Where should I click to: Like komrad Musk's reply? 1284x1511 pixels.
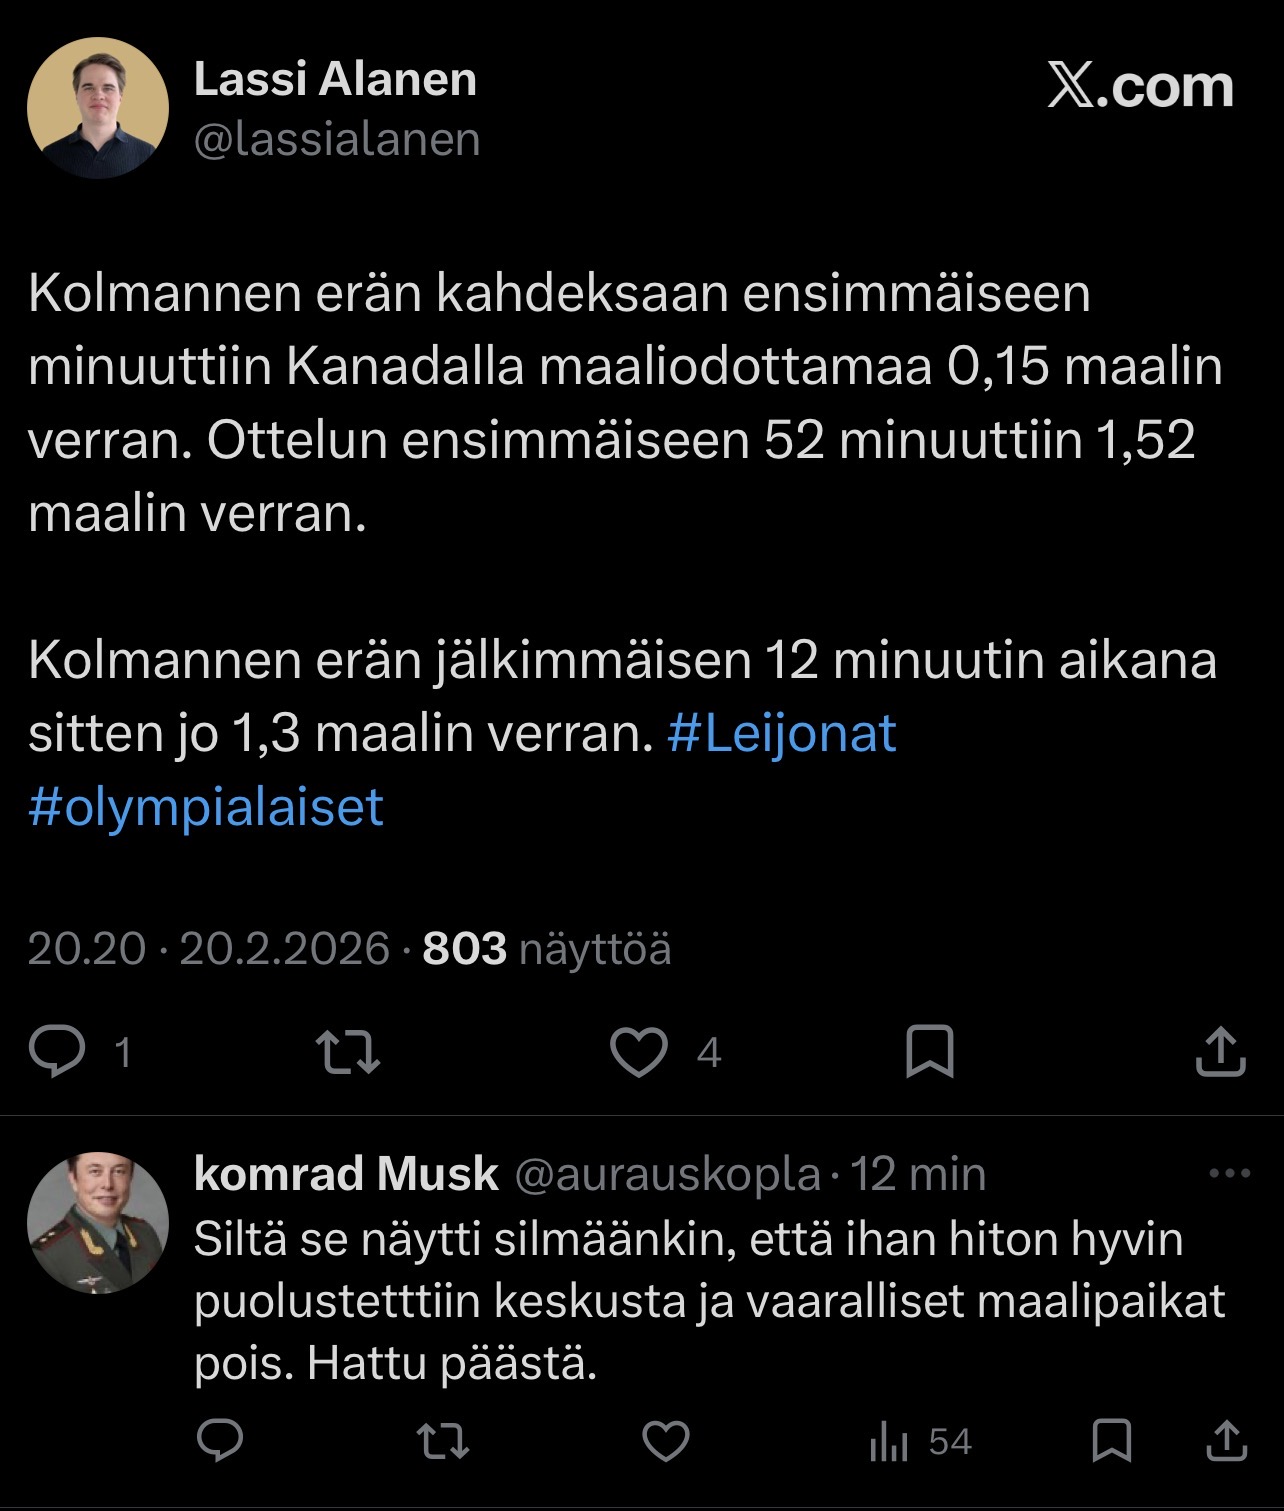pos(665,1441)
